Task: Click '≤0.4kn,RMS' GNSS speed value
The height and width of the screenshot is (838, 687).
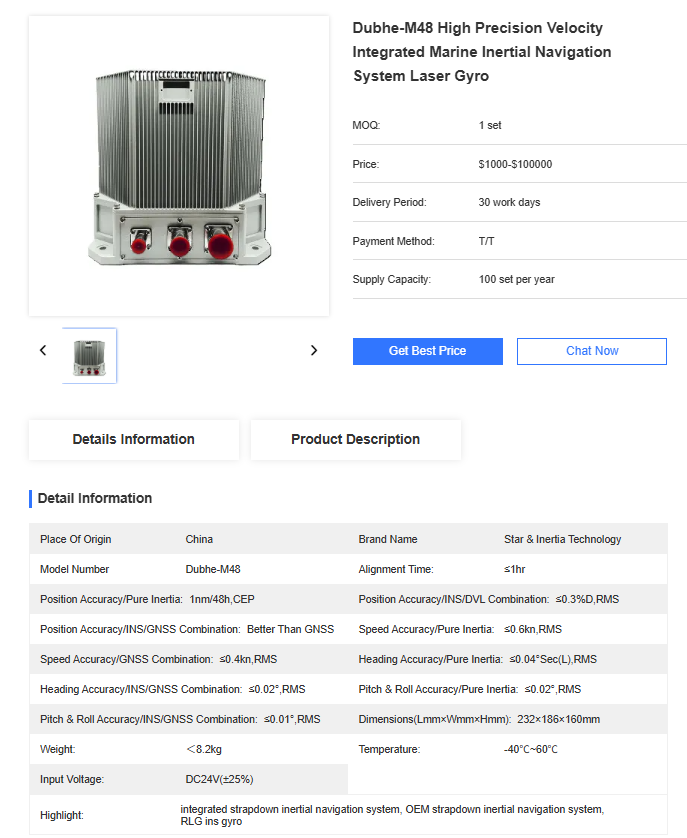Action: (248, 659)
